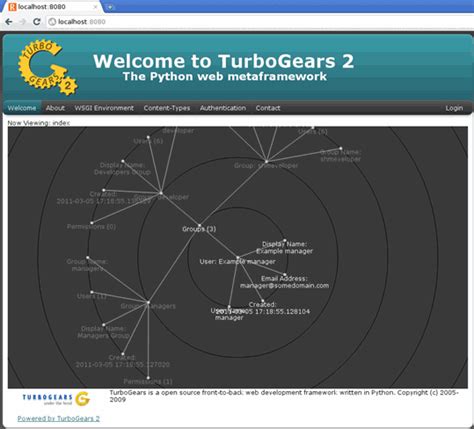
Task: Click the Now Viewing: index text
Action: click(39, 123)
